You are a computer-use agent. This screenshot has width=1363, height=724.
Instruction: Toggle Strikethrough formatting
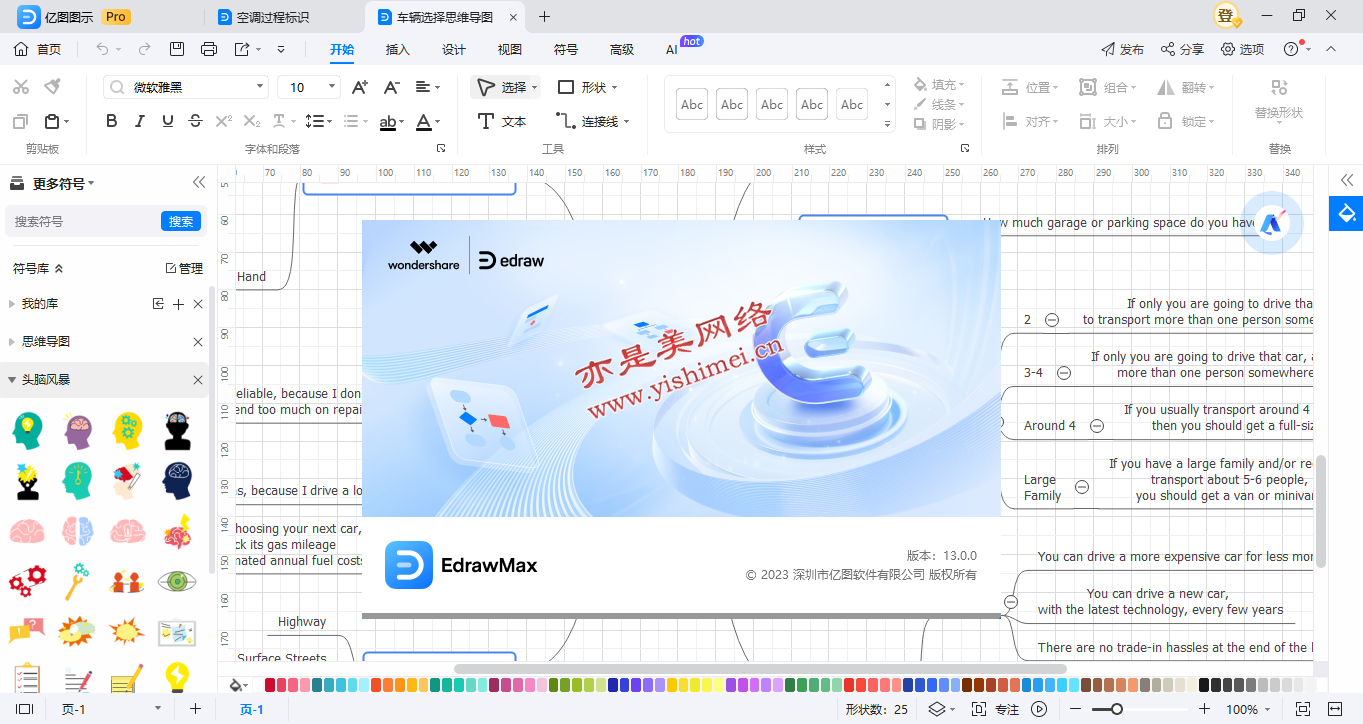(195, 121)
